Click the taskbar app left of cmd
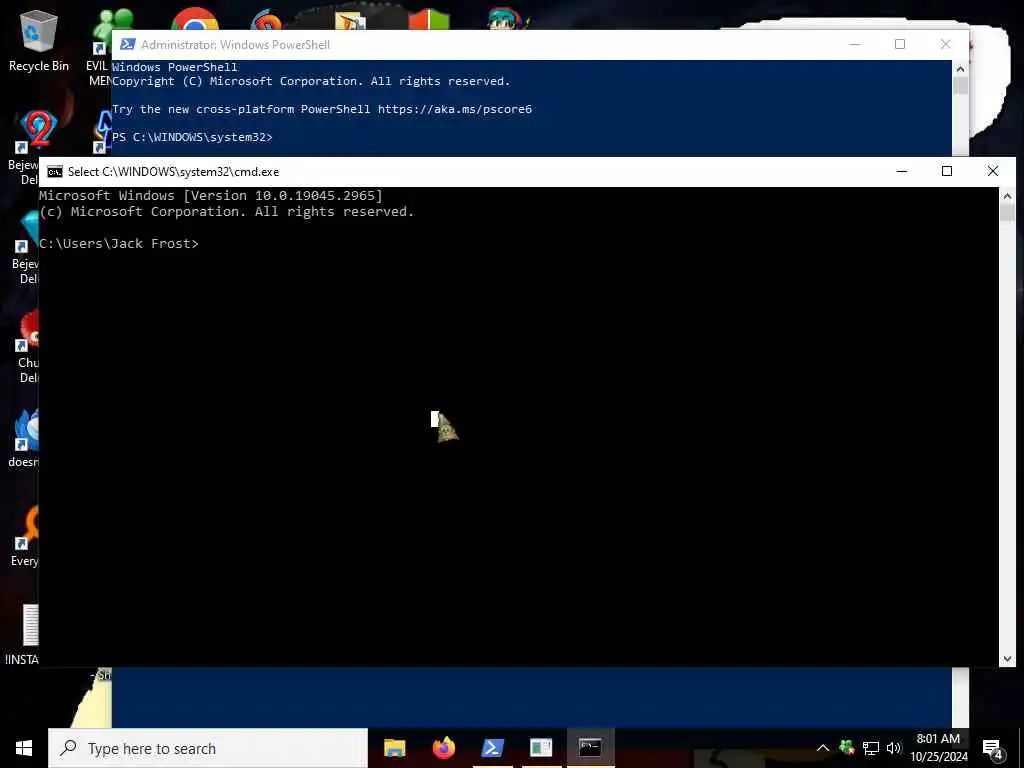1024x768 pixels. (x=541, y=748)
